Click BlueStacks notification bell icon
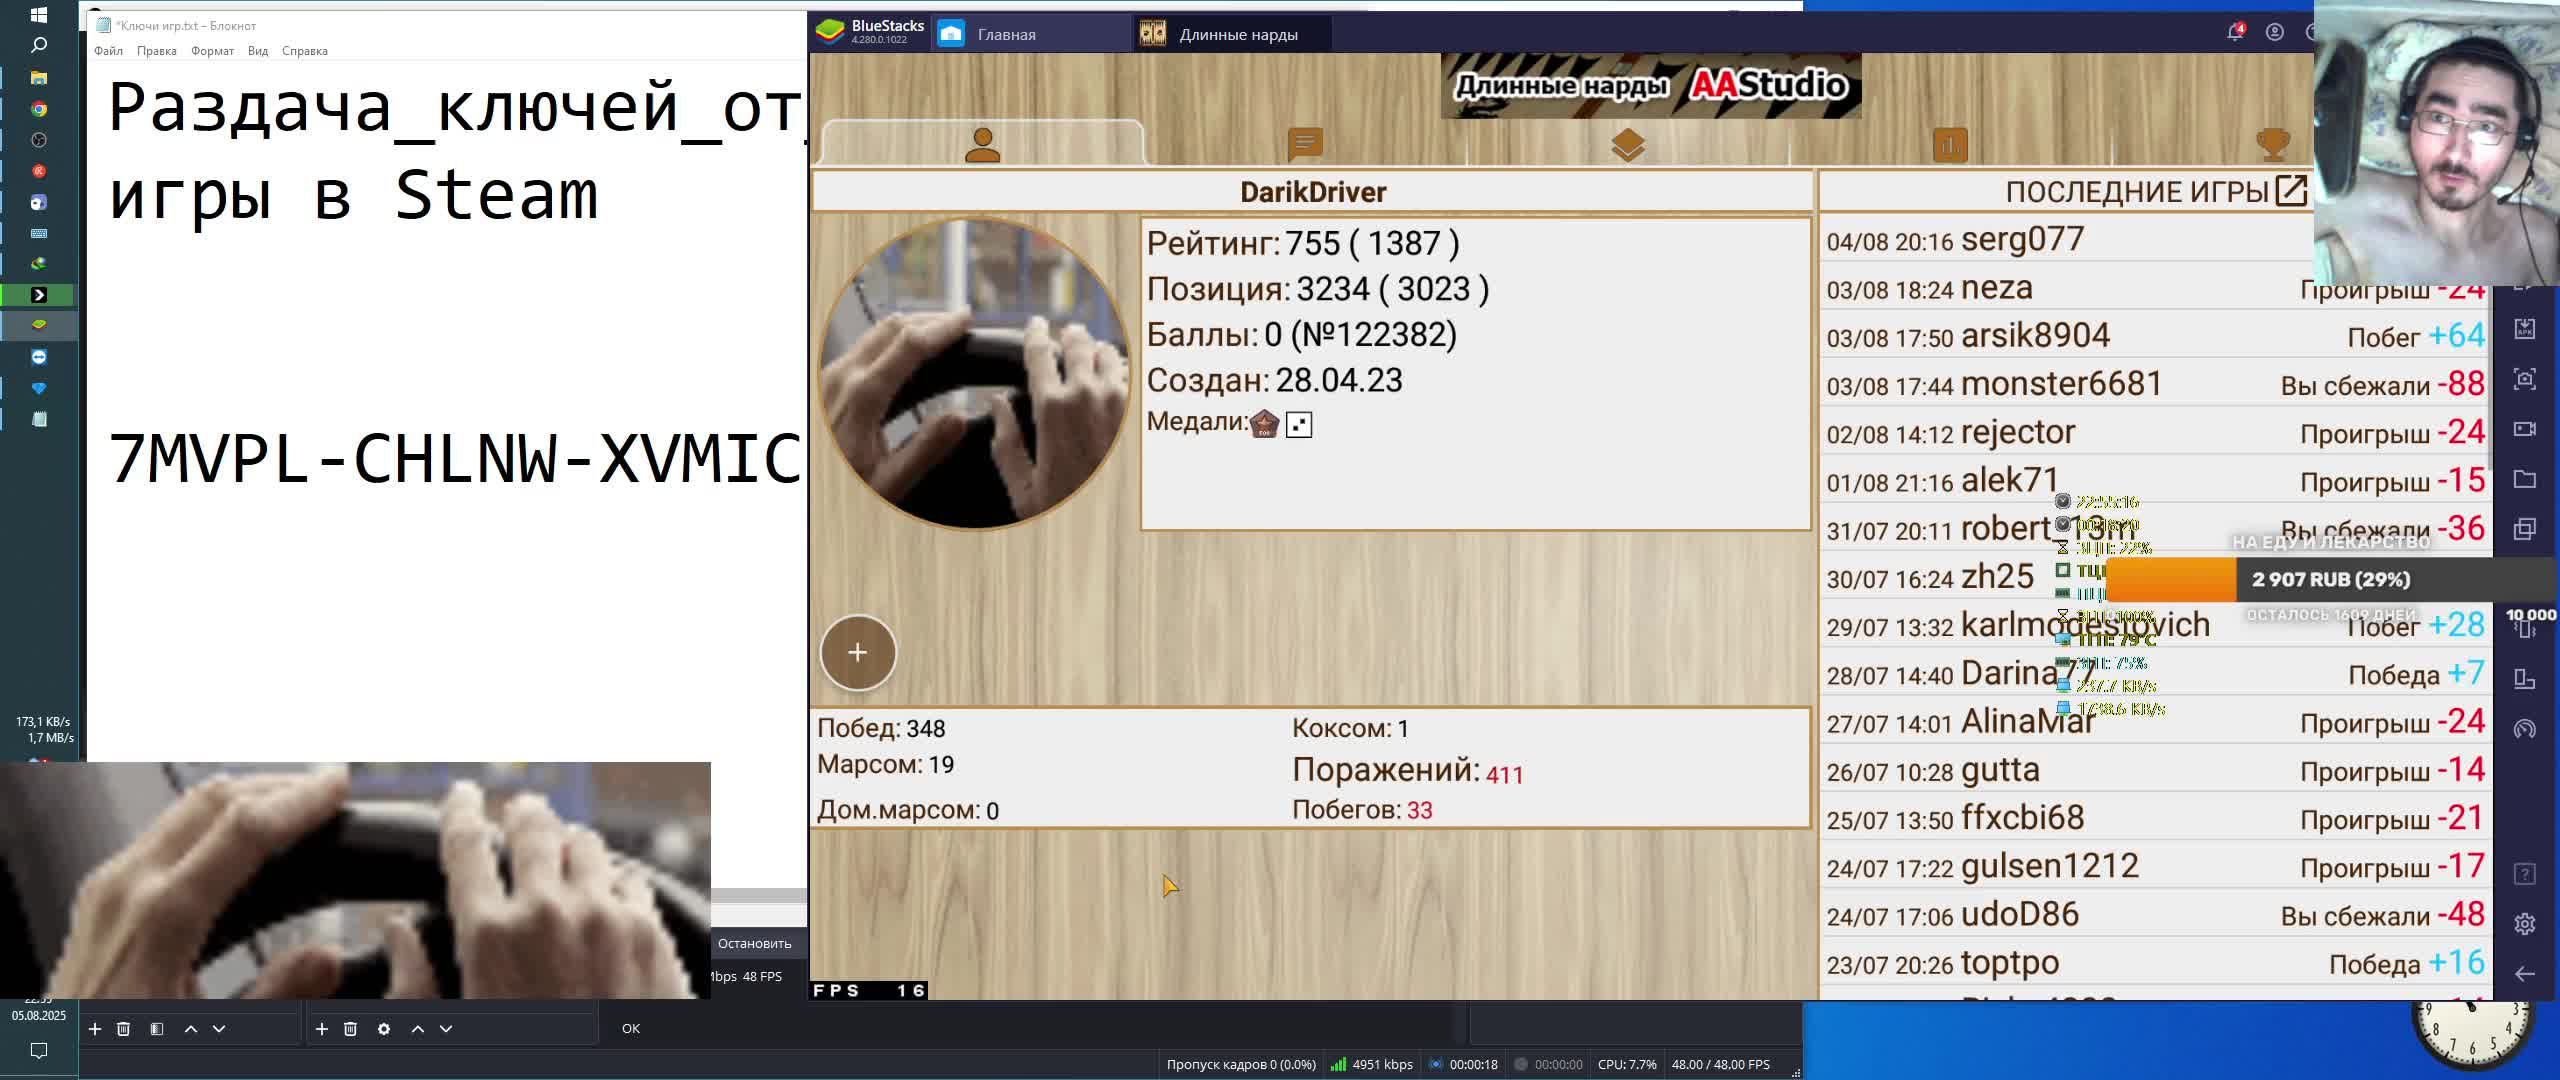 tap(2234, 33)
